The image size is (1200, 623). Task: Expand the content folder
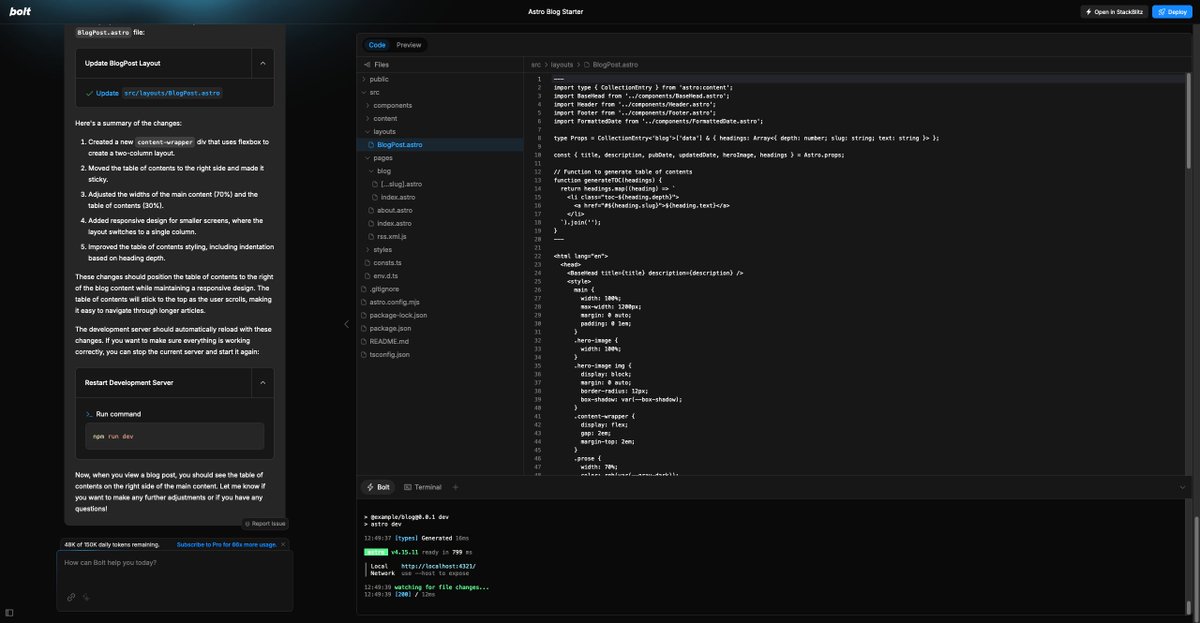pyautogui.click(x=441, y=118)
